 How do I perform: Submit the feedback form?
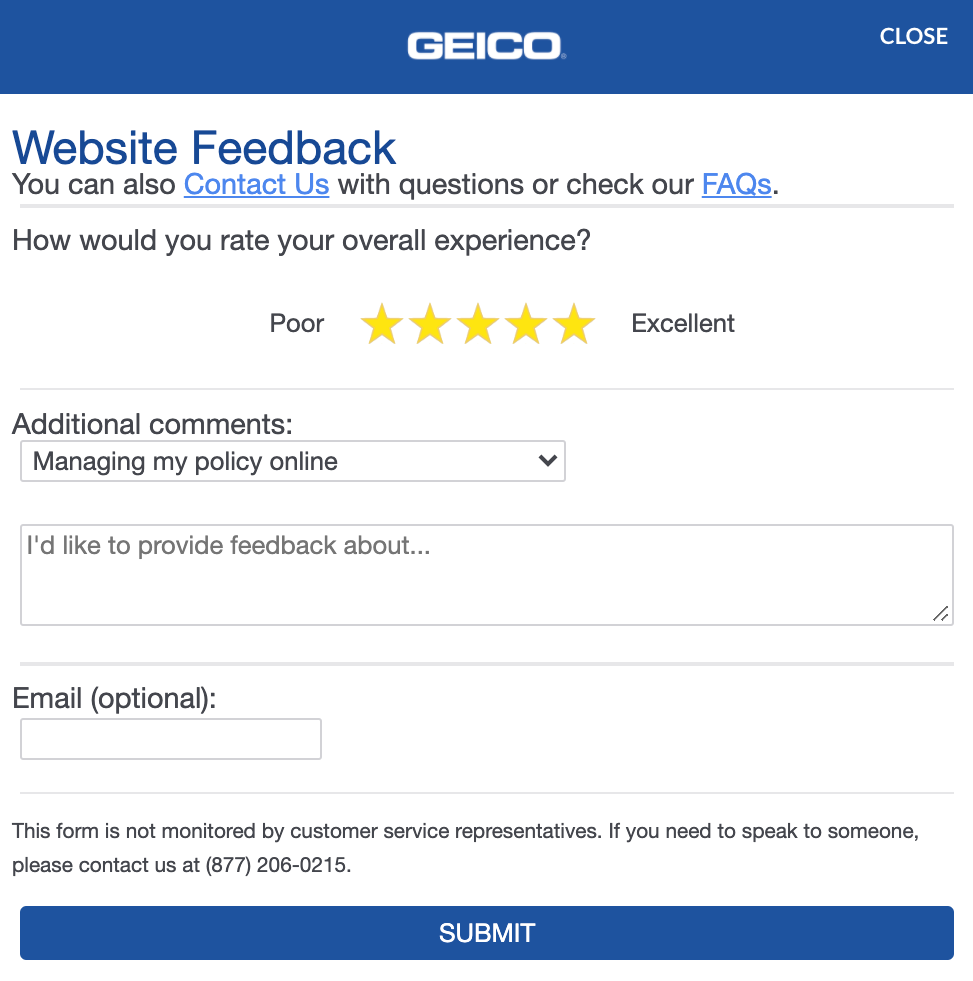(x=486, y=933)
